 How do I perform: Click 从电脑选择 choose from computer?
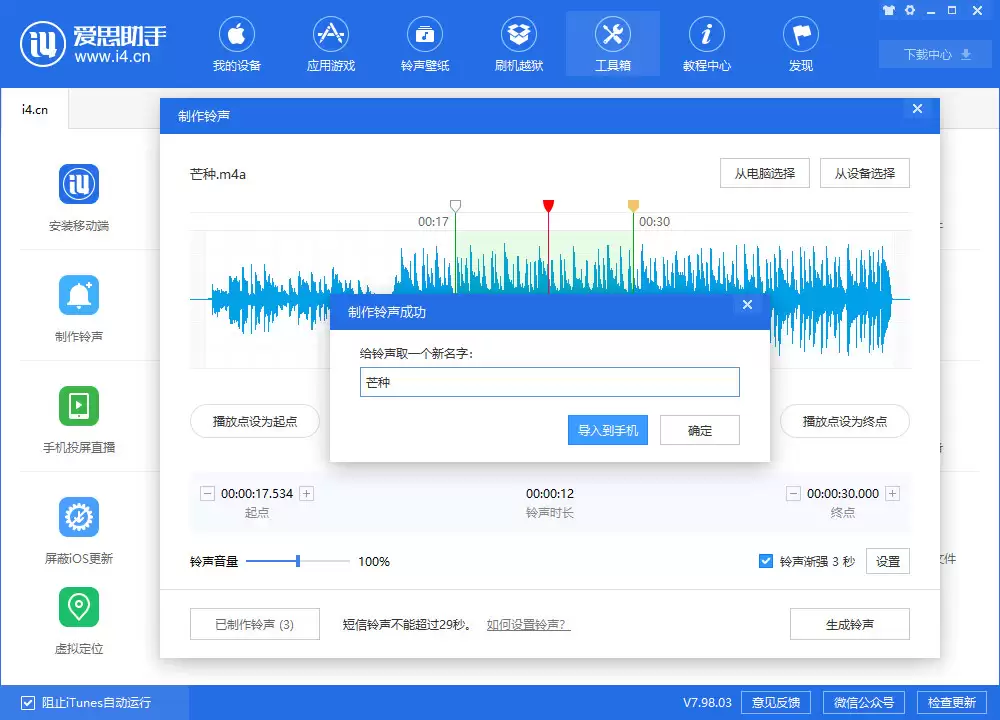pyautogui.click(x=765, y=173)
